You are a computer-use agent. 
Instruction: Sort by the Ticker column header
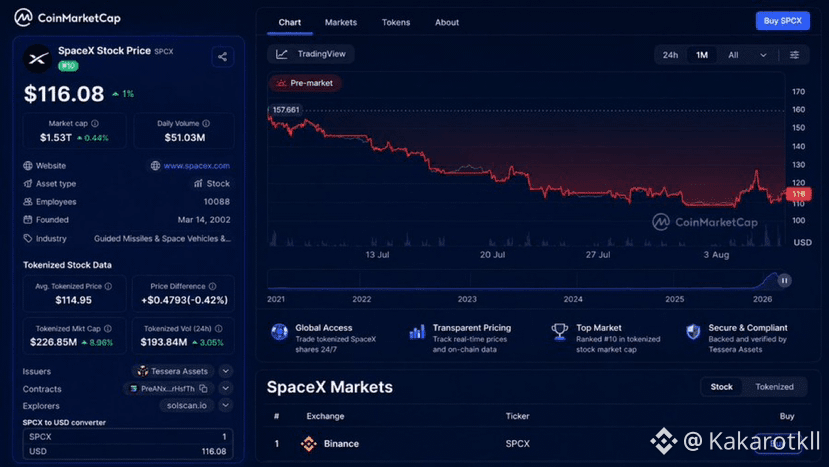click(517, 416)
